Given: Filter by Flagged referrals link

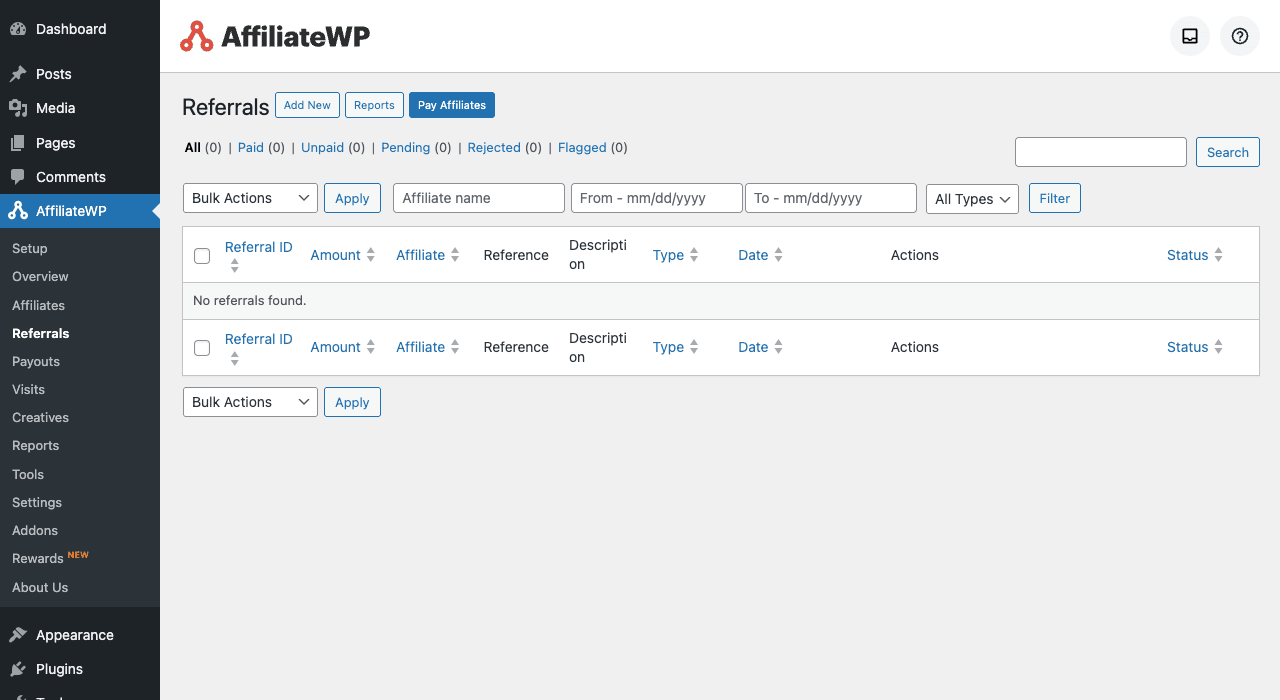Looking at the screenshot, I should click(x=582, y=147).
